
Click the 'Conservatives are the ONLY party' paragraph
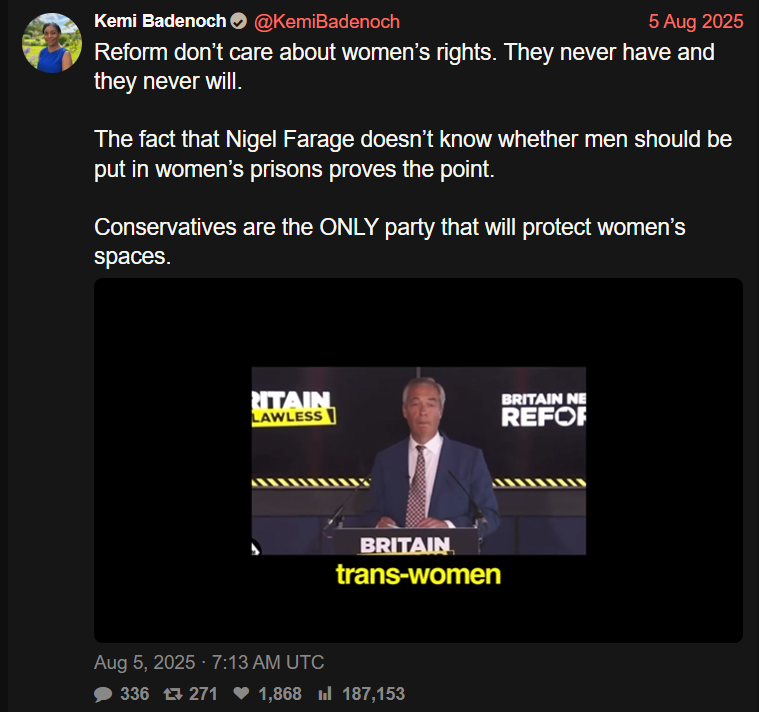(390, 242)
